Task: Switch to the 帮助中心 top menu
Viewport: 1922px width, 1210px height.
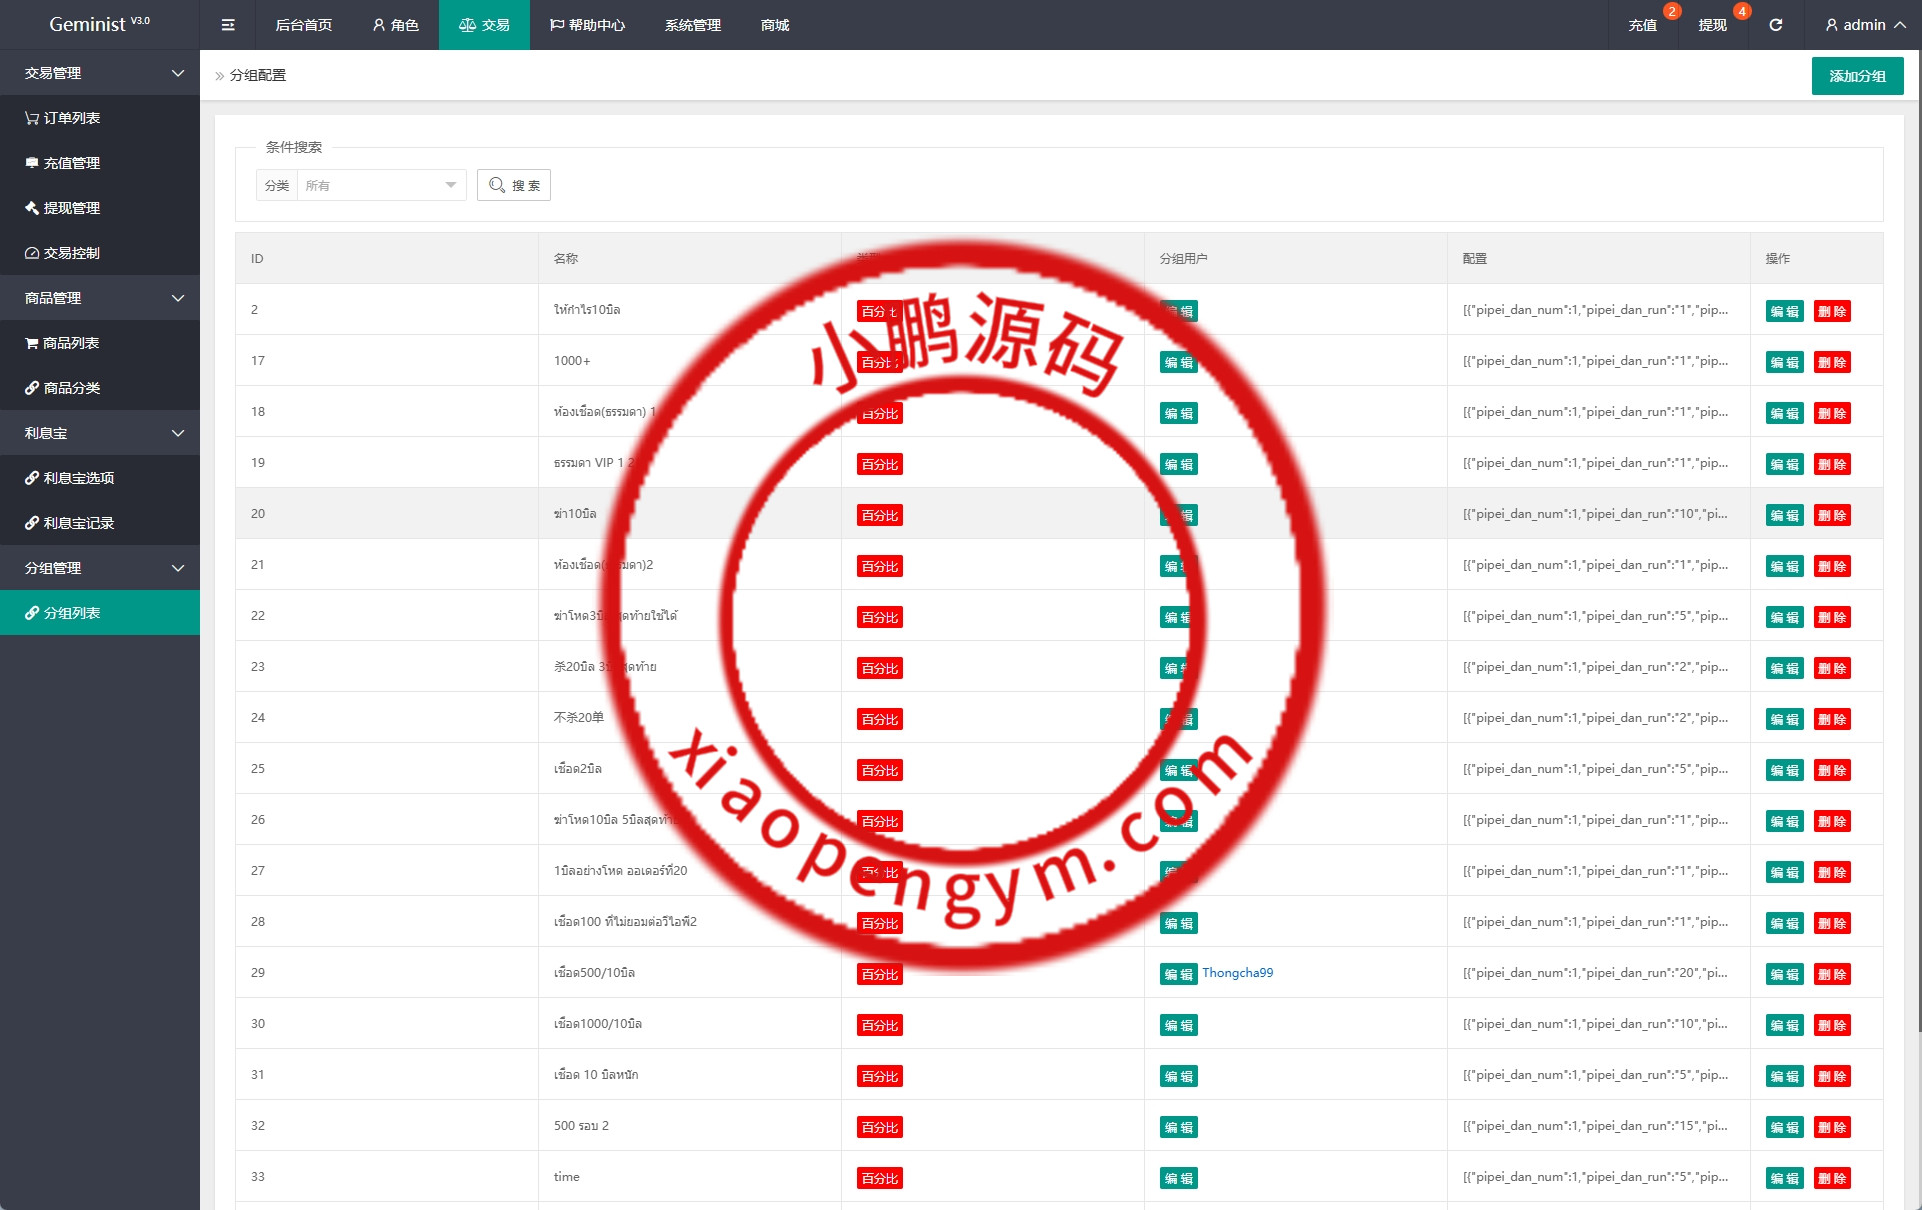Action: pyautogui.click(x=587, y=25)
